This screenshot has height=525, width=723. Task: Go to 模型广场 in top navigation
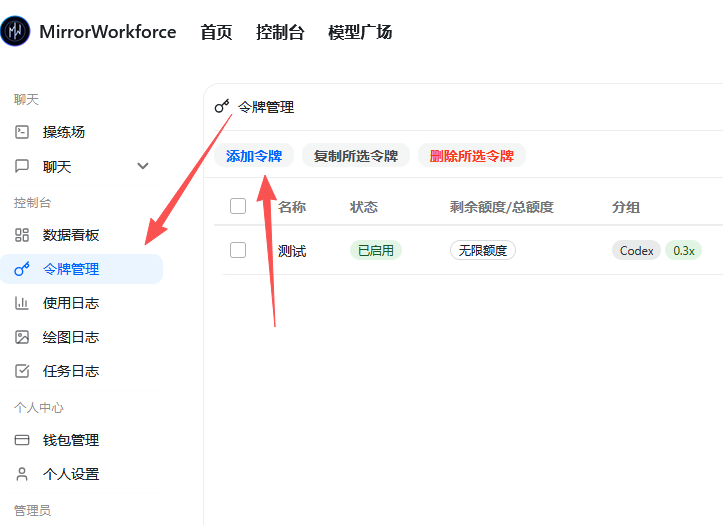360,32
